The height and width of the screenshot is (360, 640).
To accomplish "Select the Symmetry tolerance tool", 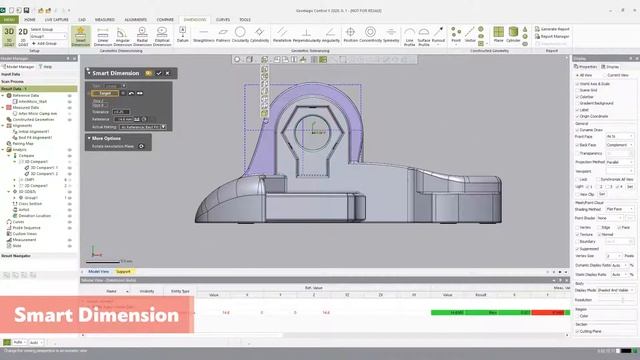I will point(391,35).
